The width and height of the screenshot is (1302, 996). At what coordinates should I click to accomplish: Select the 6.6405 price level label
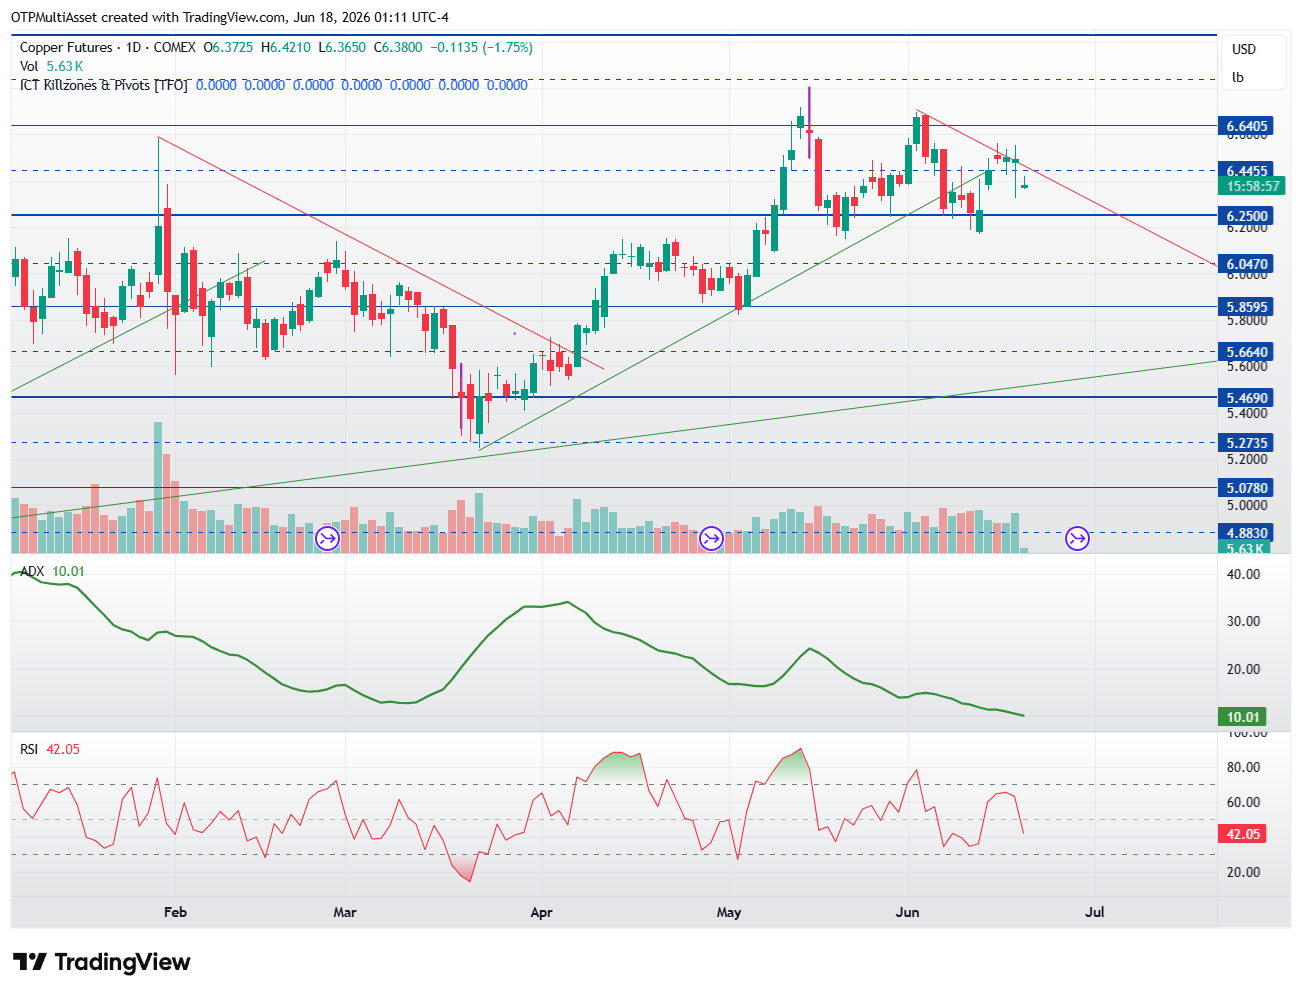click(1247, 126)
